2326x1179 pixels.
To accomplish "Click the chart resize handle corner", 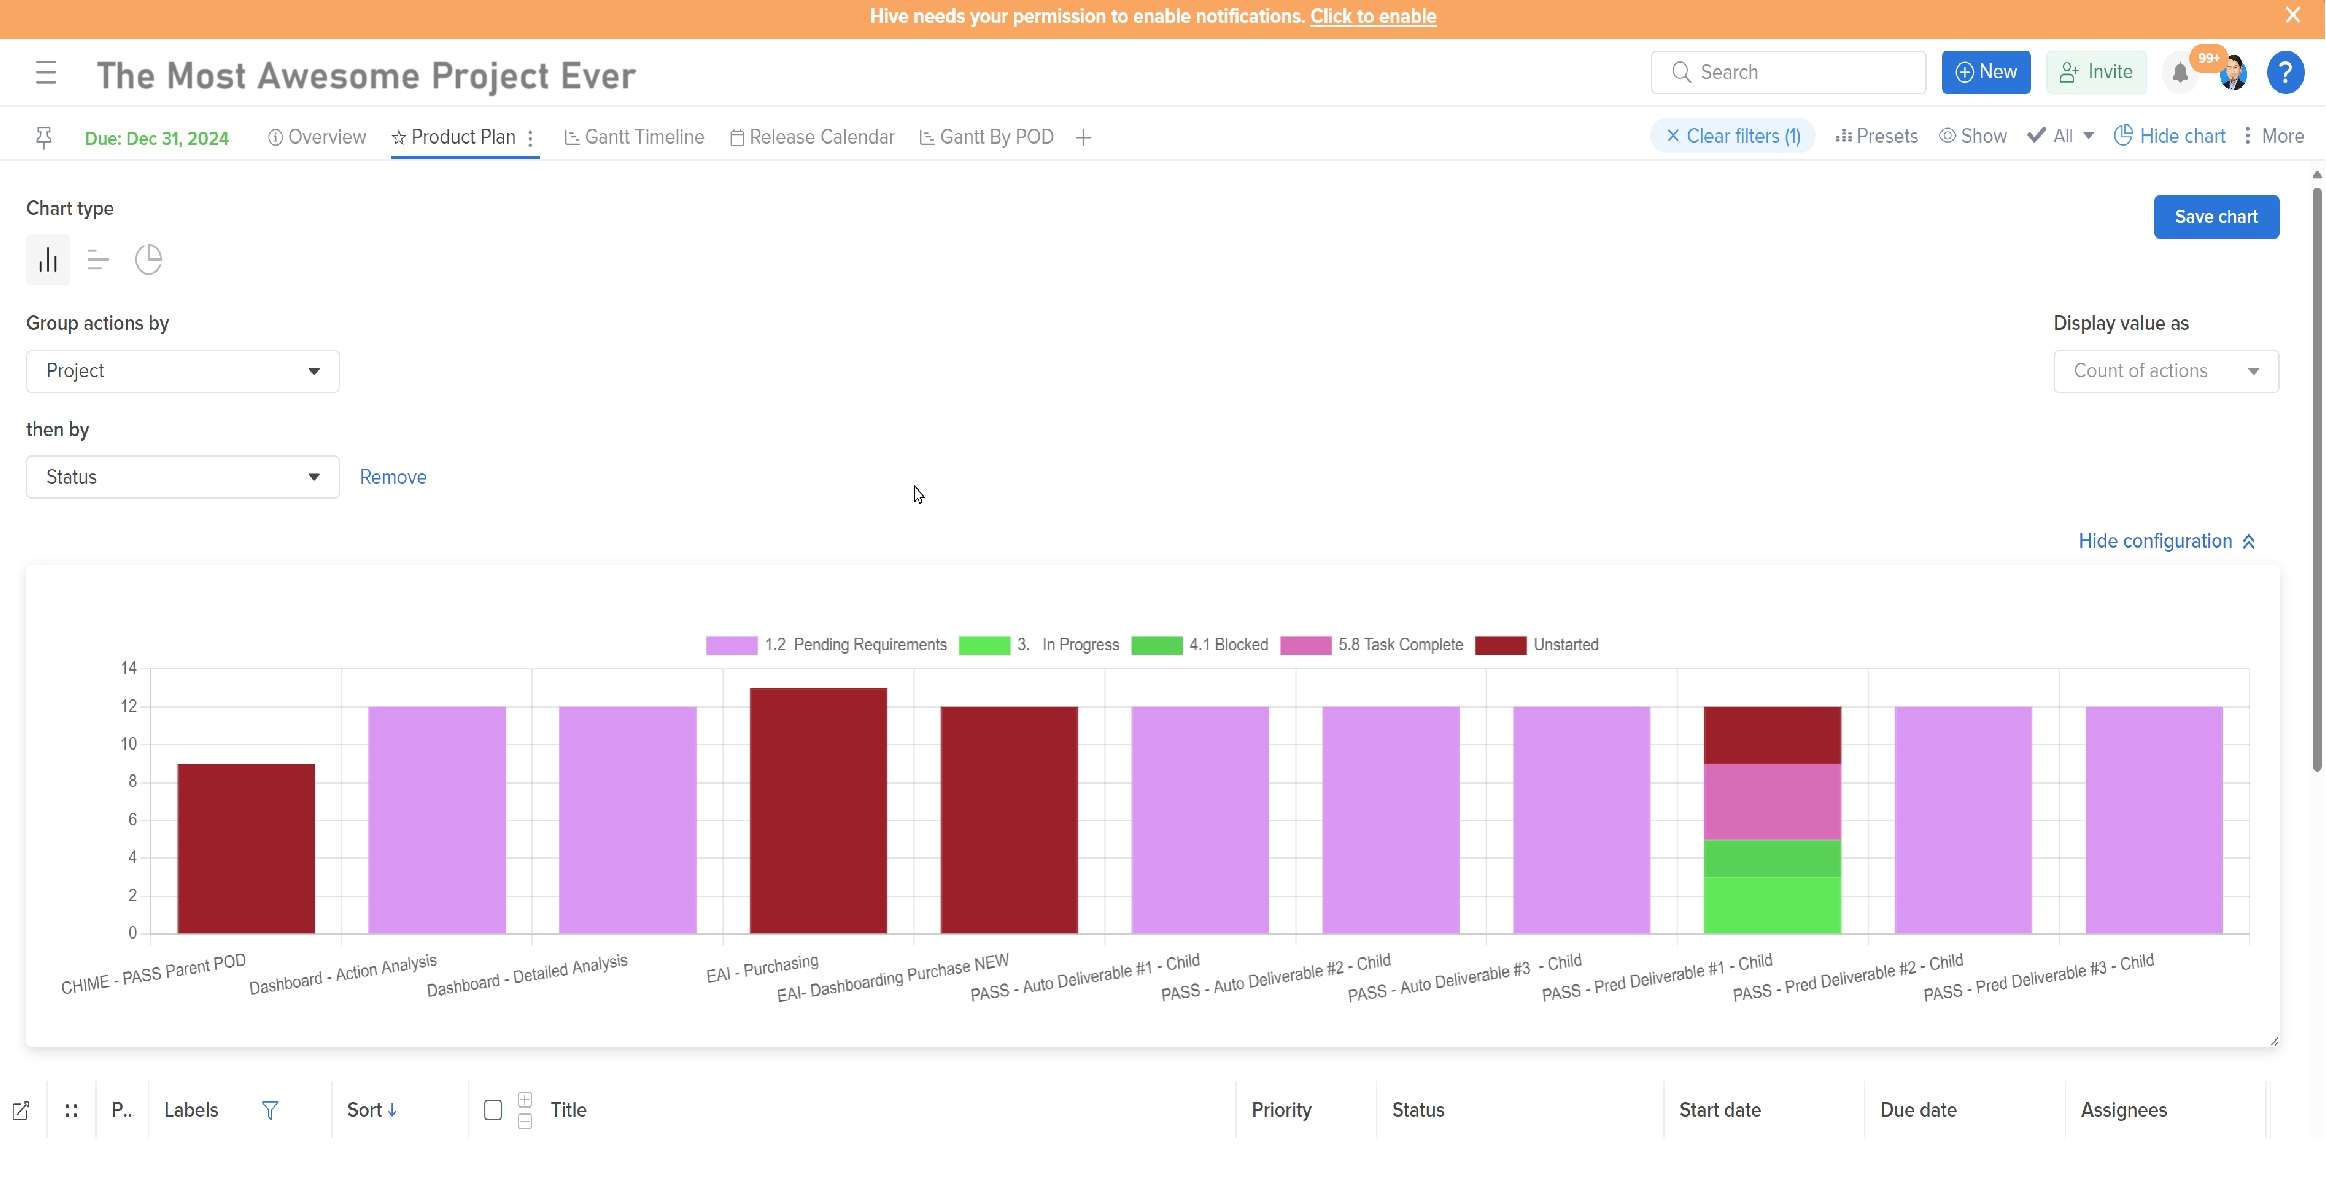I will coord(2274,1041).
